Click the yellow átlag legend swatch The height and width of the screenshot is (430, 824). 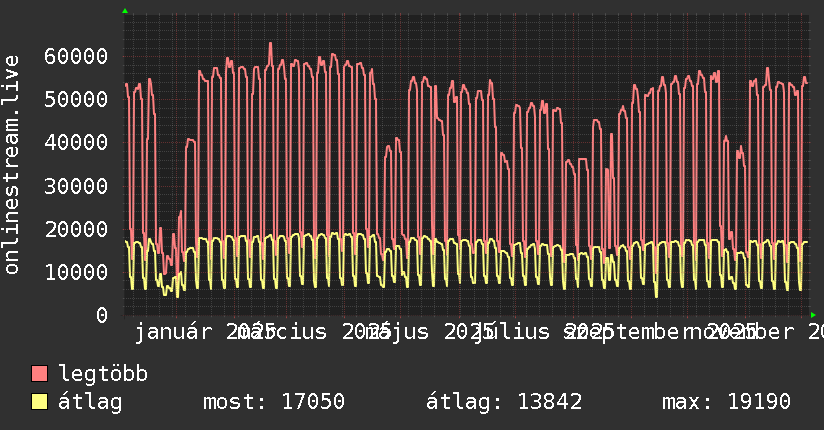[39, 401]
